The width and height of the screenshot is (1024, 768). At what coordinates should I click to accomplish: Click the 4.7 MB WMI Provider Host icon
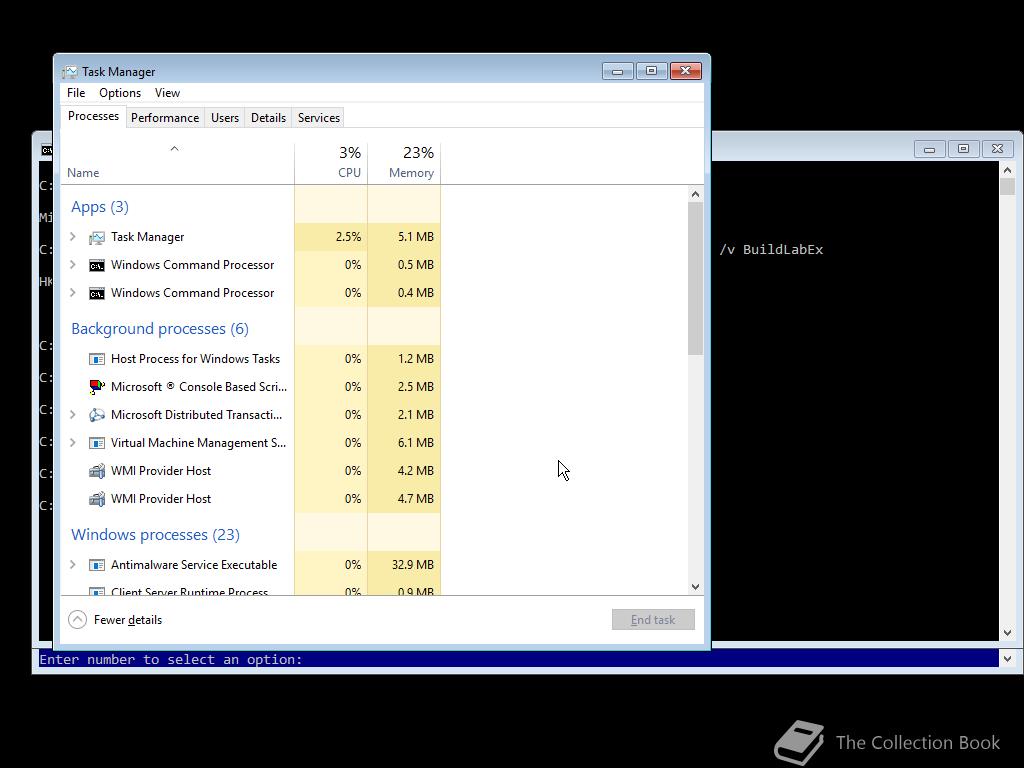pos(97,499)
